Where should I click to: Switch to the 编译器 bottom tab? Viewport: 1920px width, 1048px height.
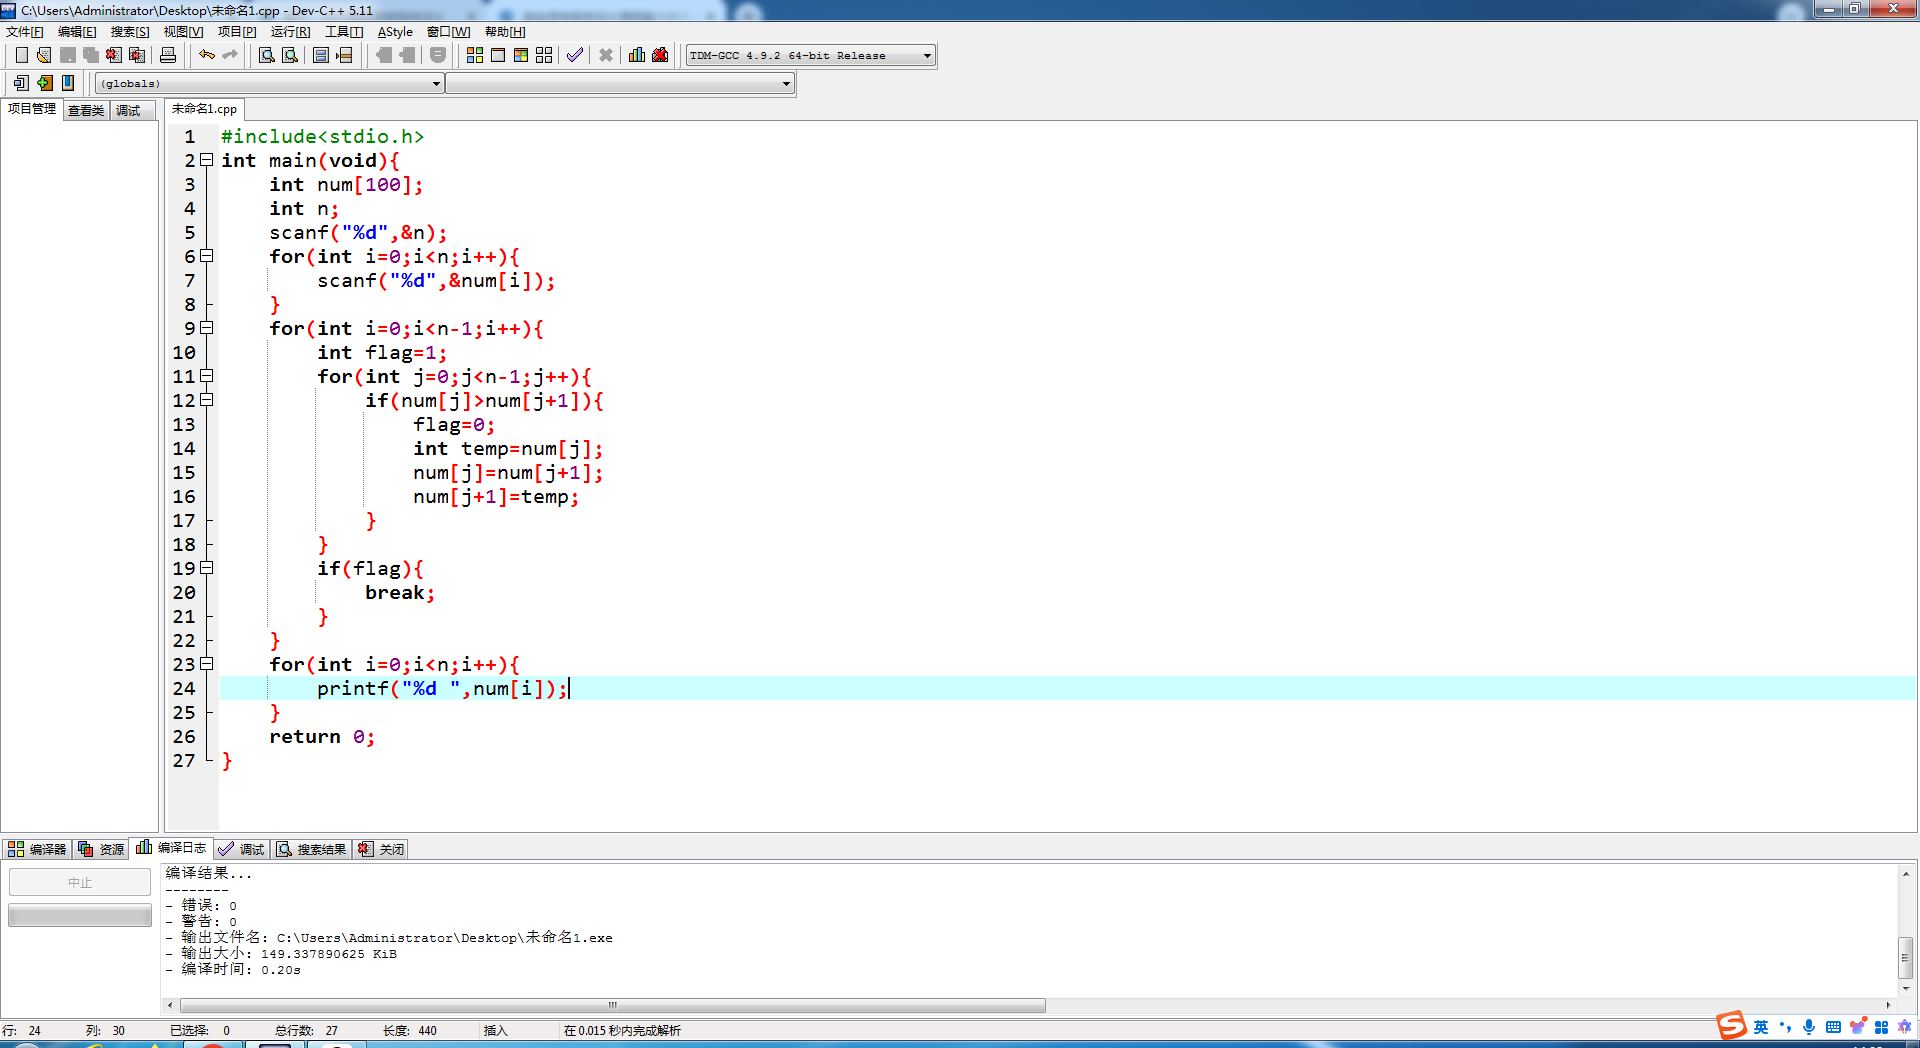pos(37,849)
